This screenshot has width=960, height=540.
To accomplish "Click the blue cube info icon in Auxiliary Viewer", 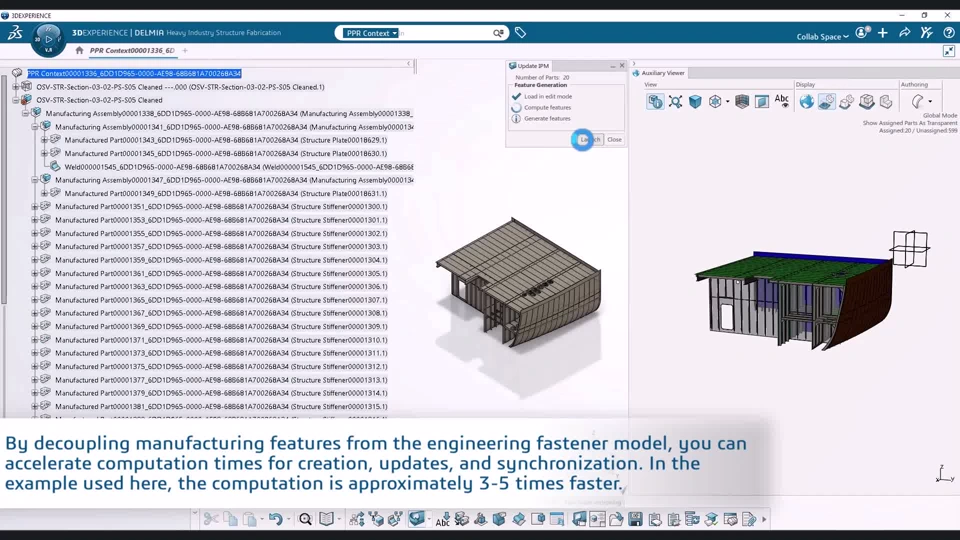I will (x=655, y=101).
